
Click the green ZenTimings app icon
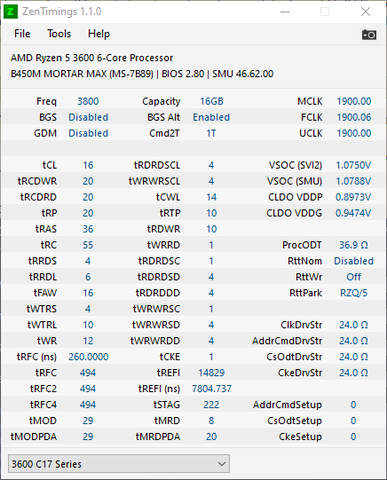tap(10, 12)
